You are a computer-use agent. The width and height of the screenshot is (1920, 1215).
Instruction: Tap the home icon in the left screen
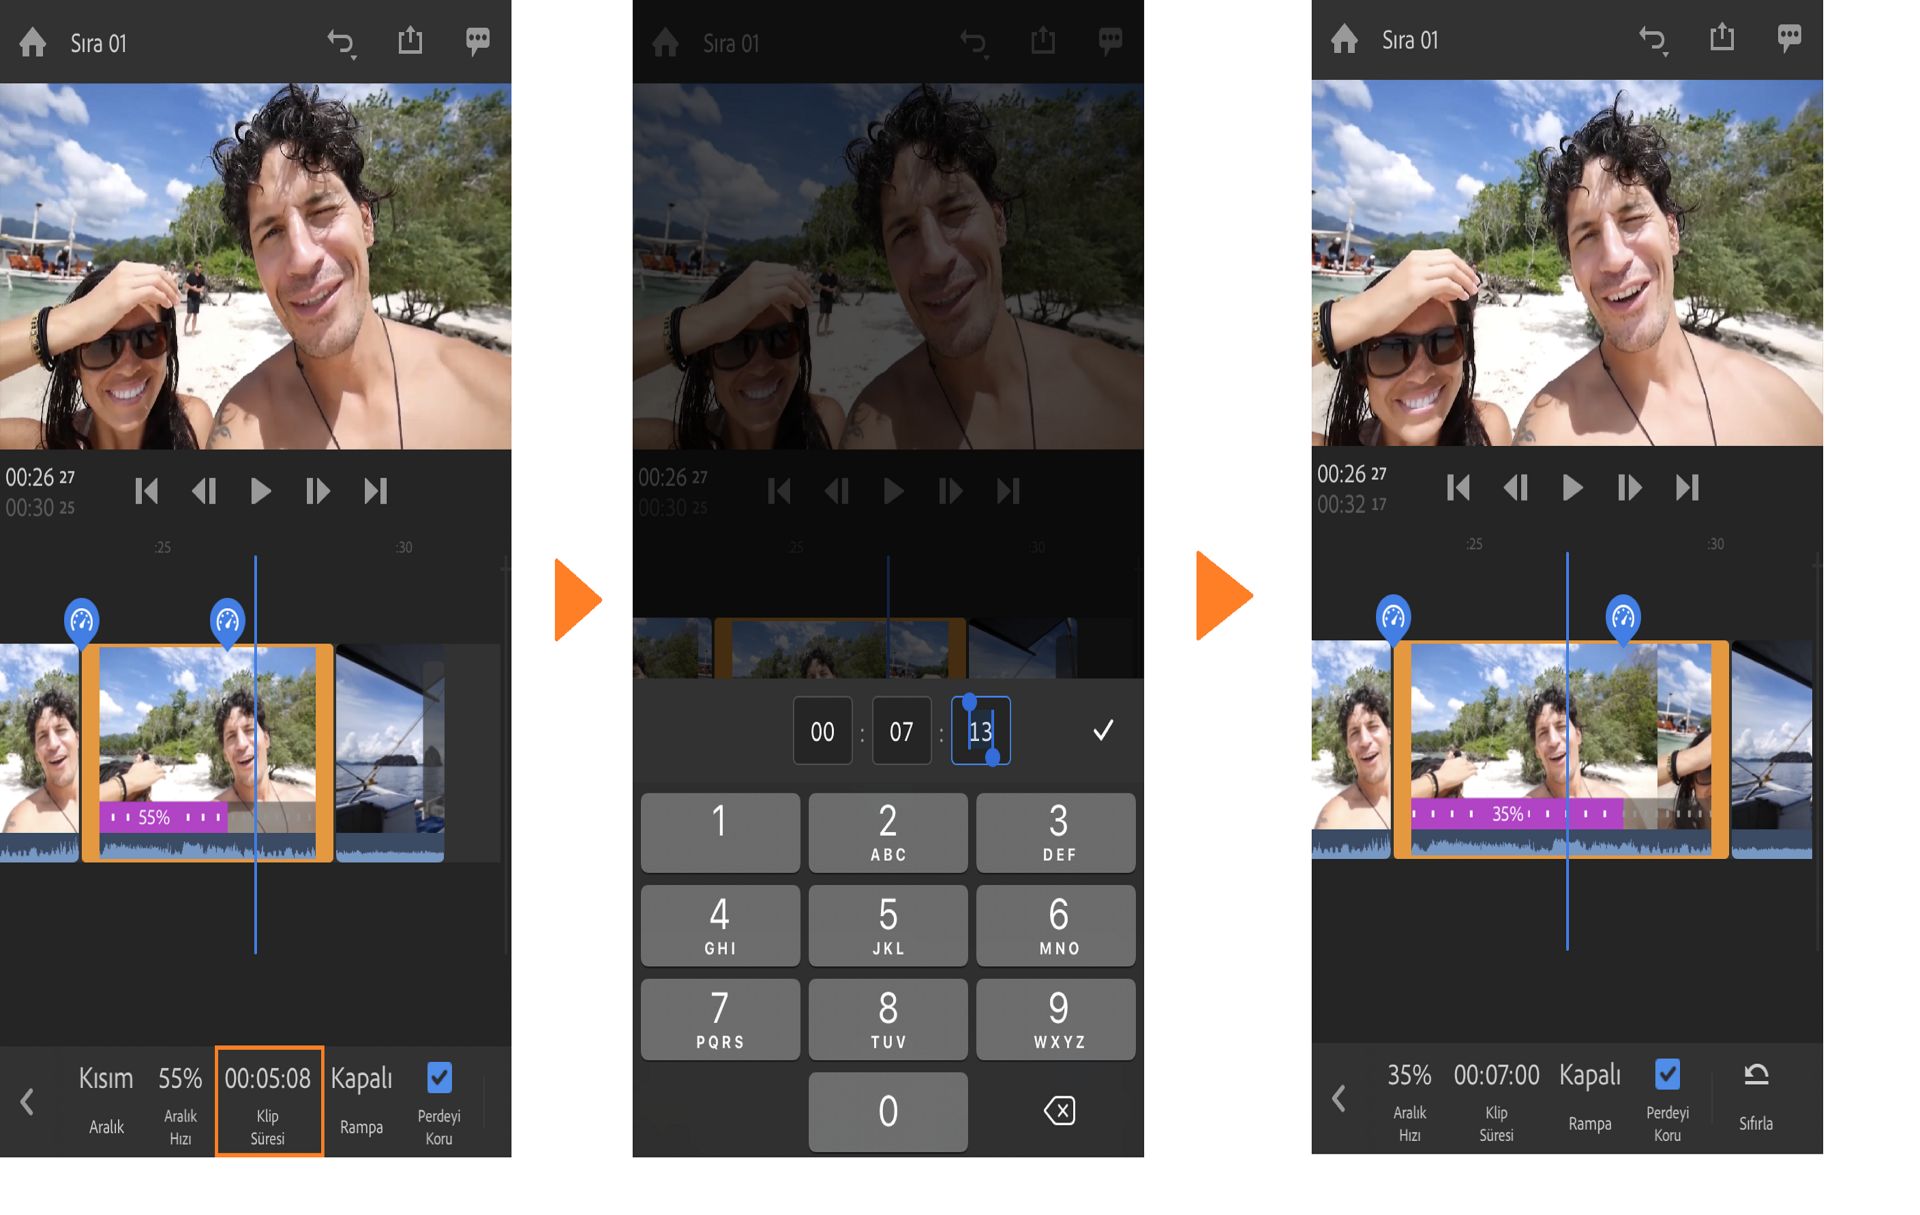click(33, 42)
